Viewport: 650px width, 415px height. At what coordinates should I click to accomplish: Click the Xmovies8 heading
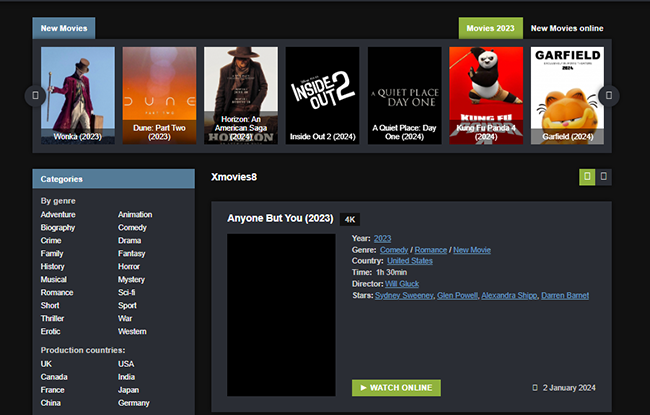click(x=234, y=177)
